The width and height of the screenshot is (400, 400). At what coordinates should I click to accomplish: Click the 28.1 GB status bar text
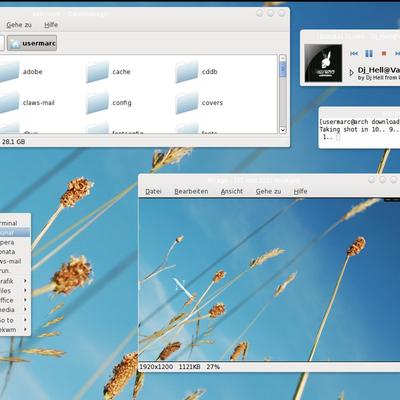pyautogui.click(x=13, y=142)
